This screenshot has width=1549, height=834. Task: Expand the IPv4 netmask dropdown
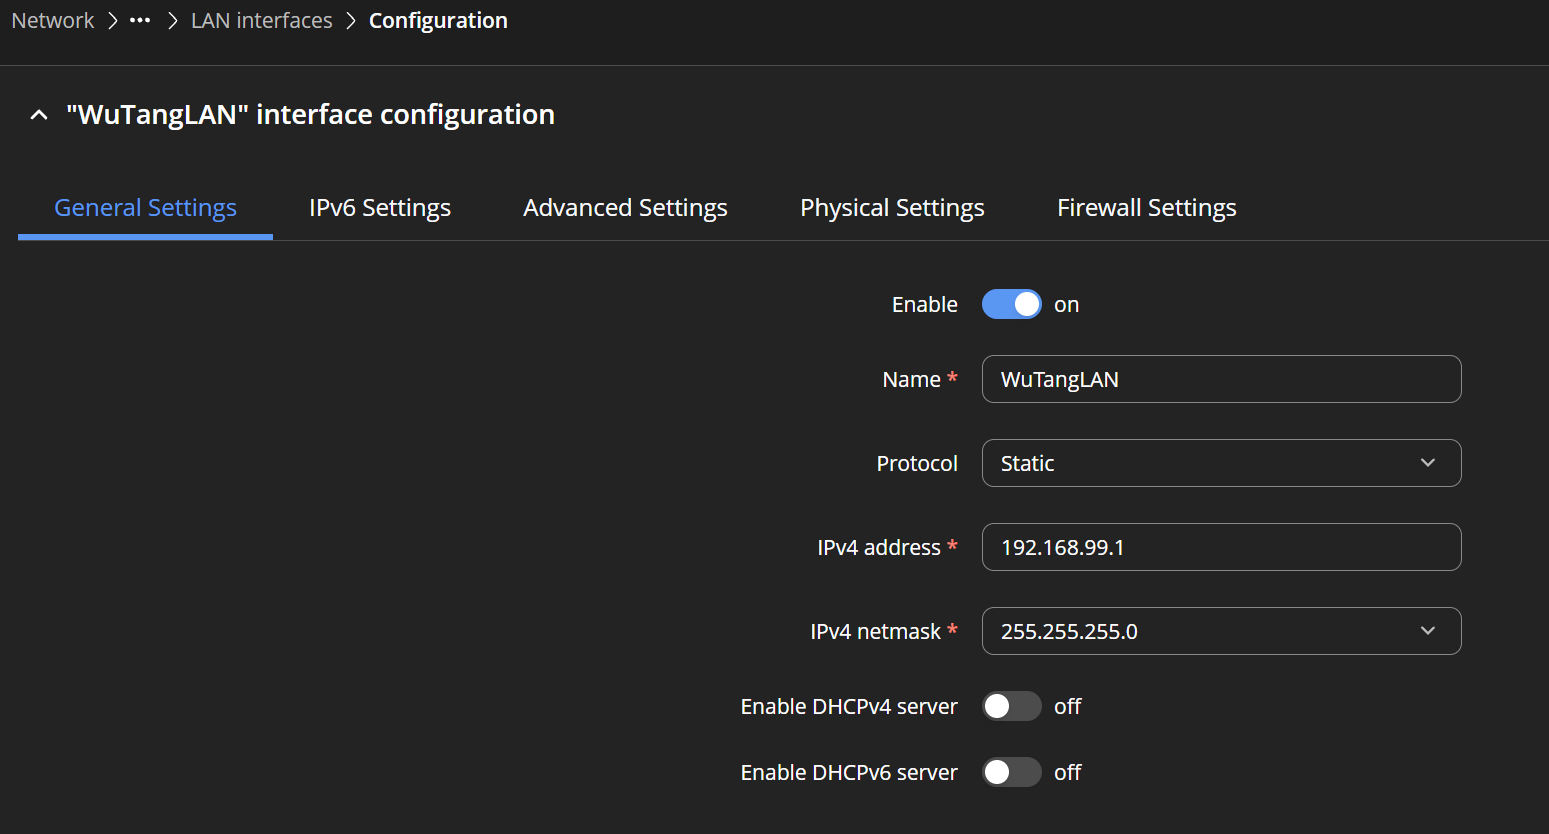[1427, 631]
